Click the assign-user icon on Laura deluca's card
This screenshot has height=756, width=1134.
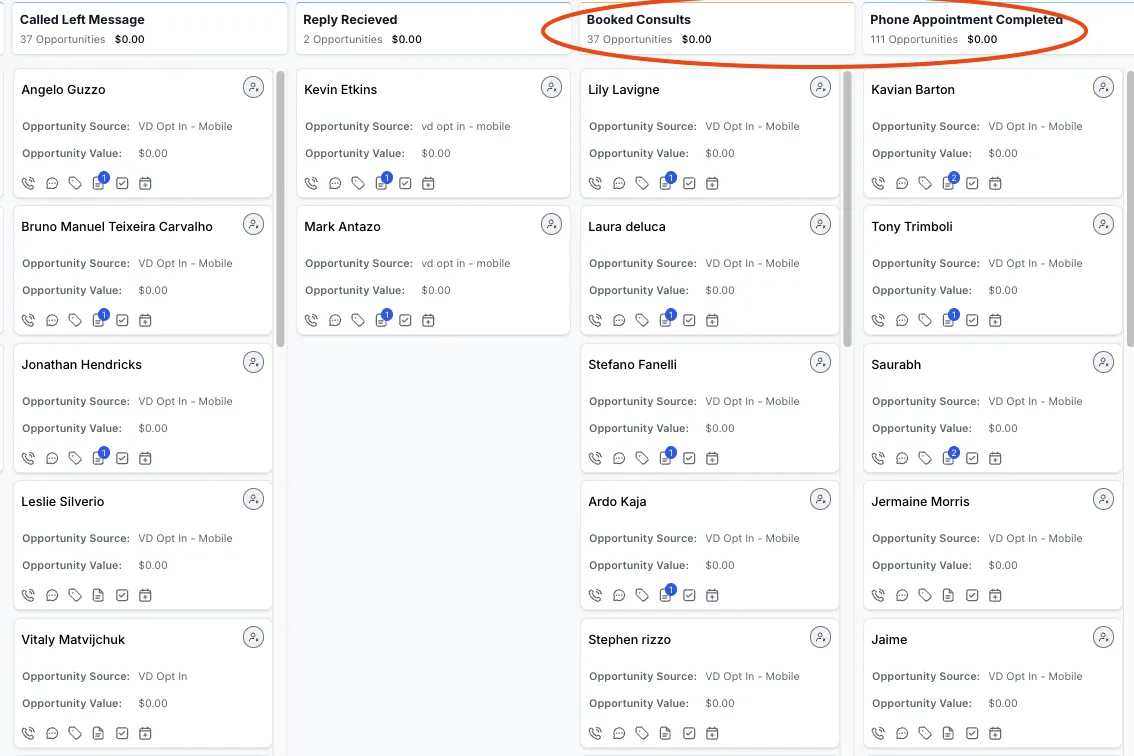tap(820, 225)
